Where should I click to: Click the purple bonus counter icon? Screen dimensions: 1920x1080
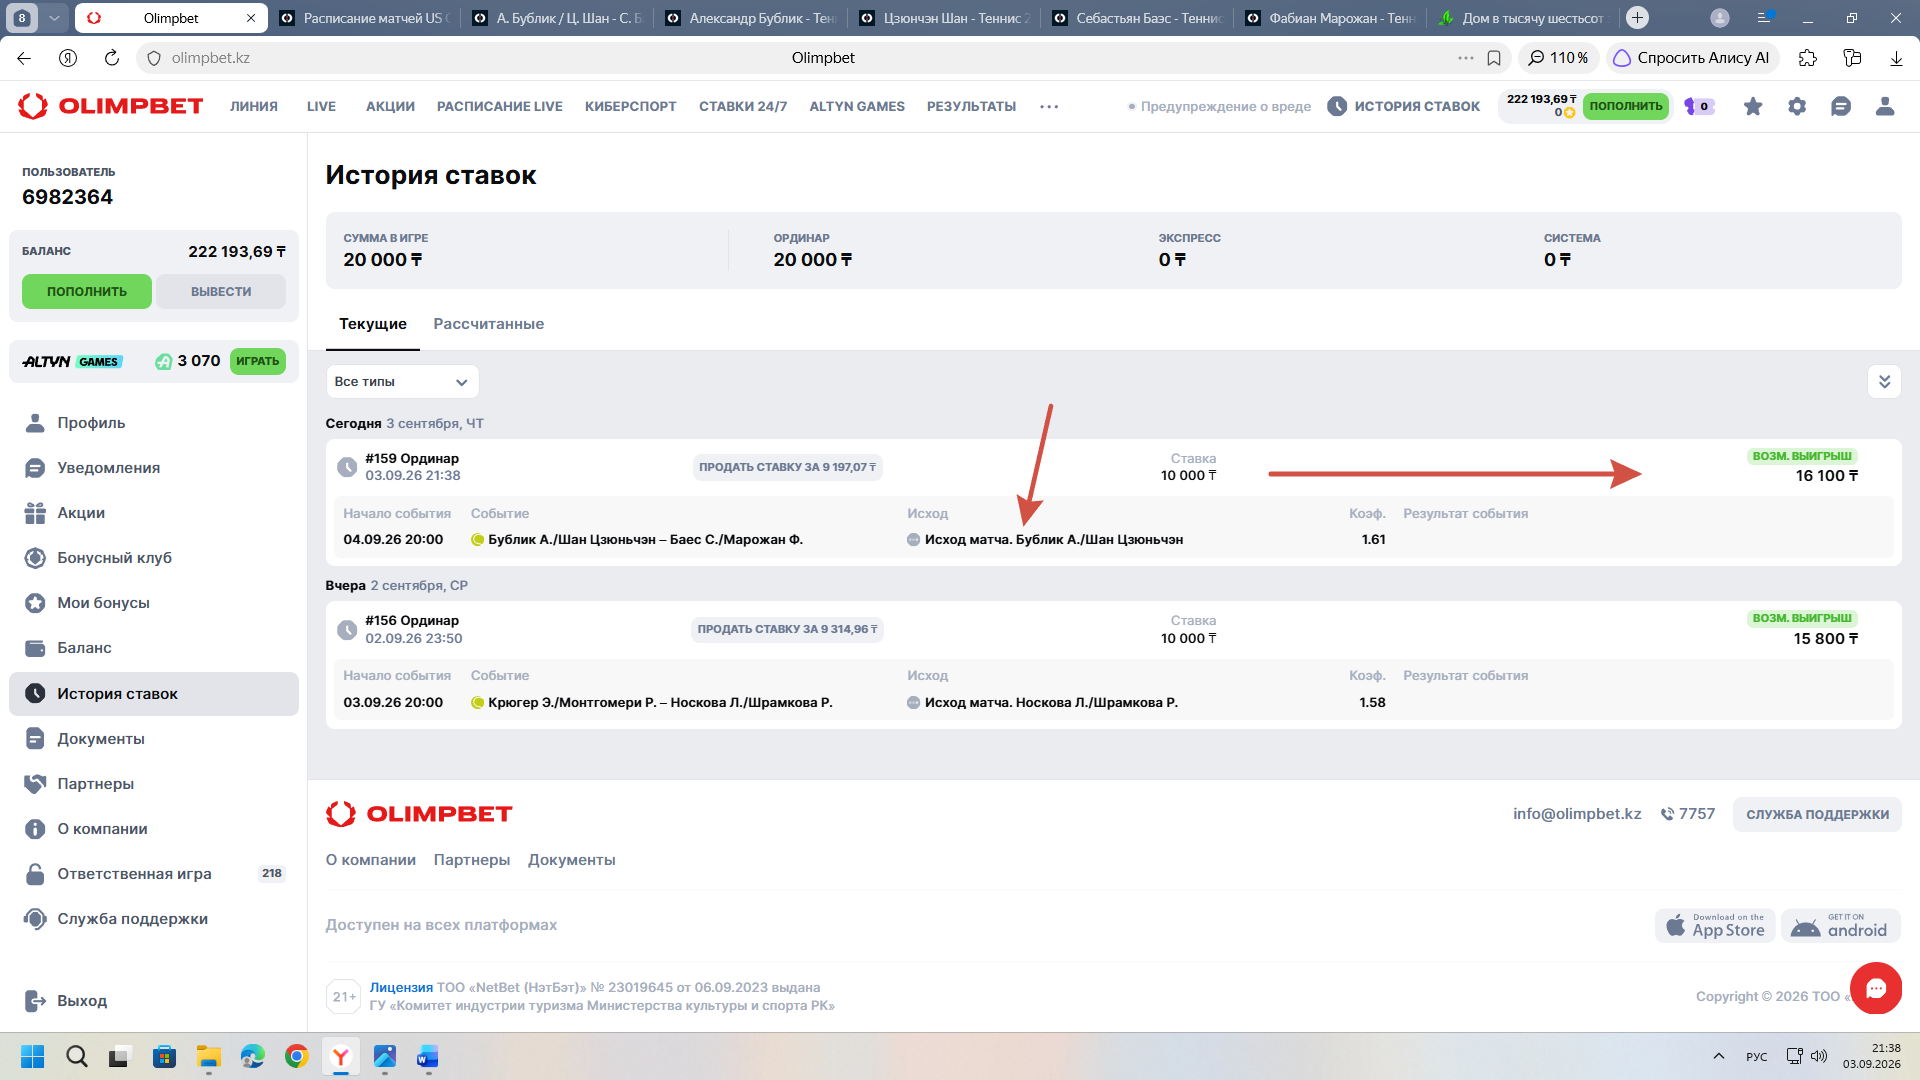(1699, 106)
